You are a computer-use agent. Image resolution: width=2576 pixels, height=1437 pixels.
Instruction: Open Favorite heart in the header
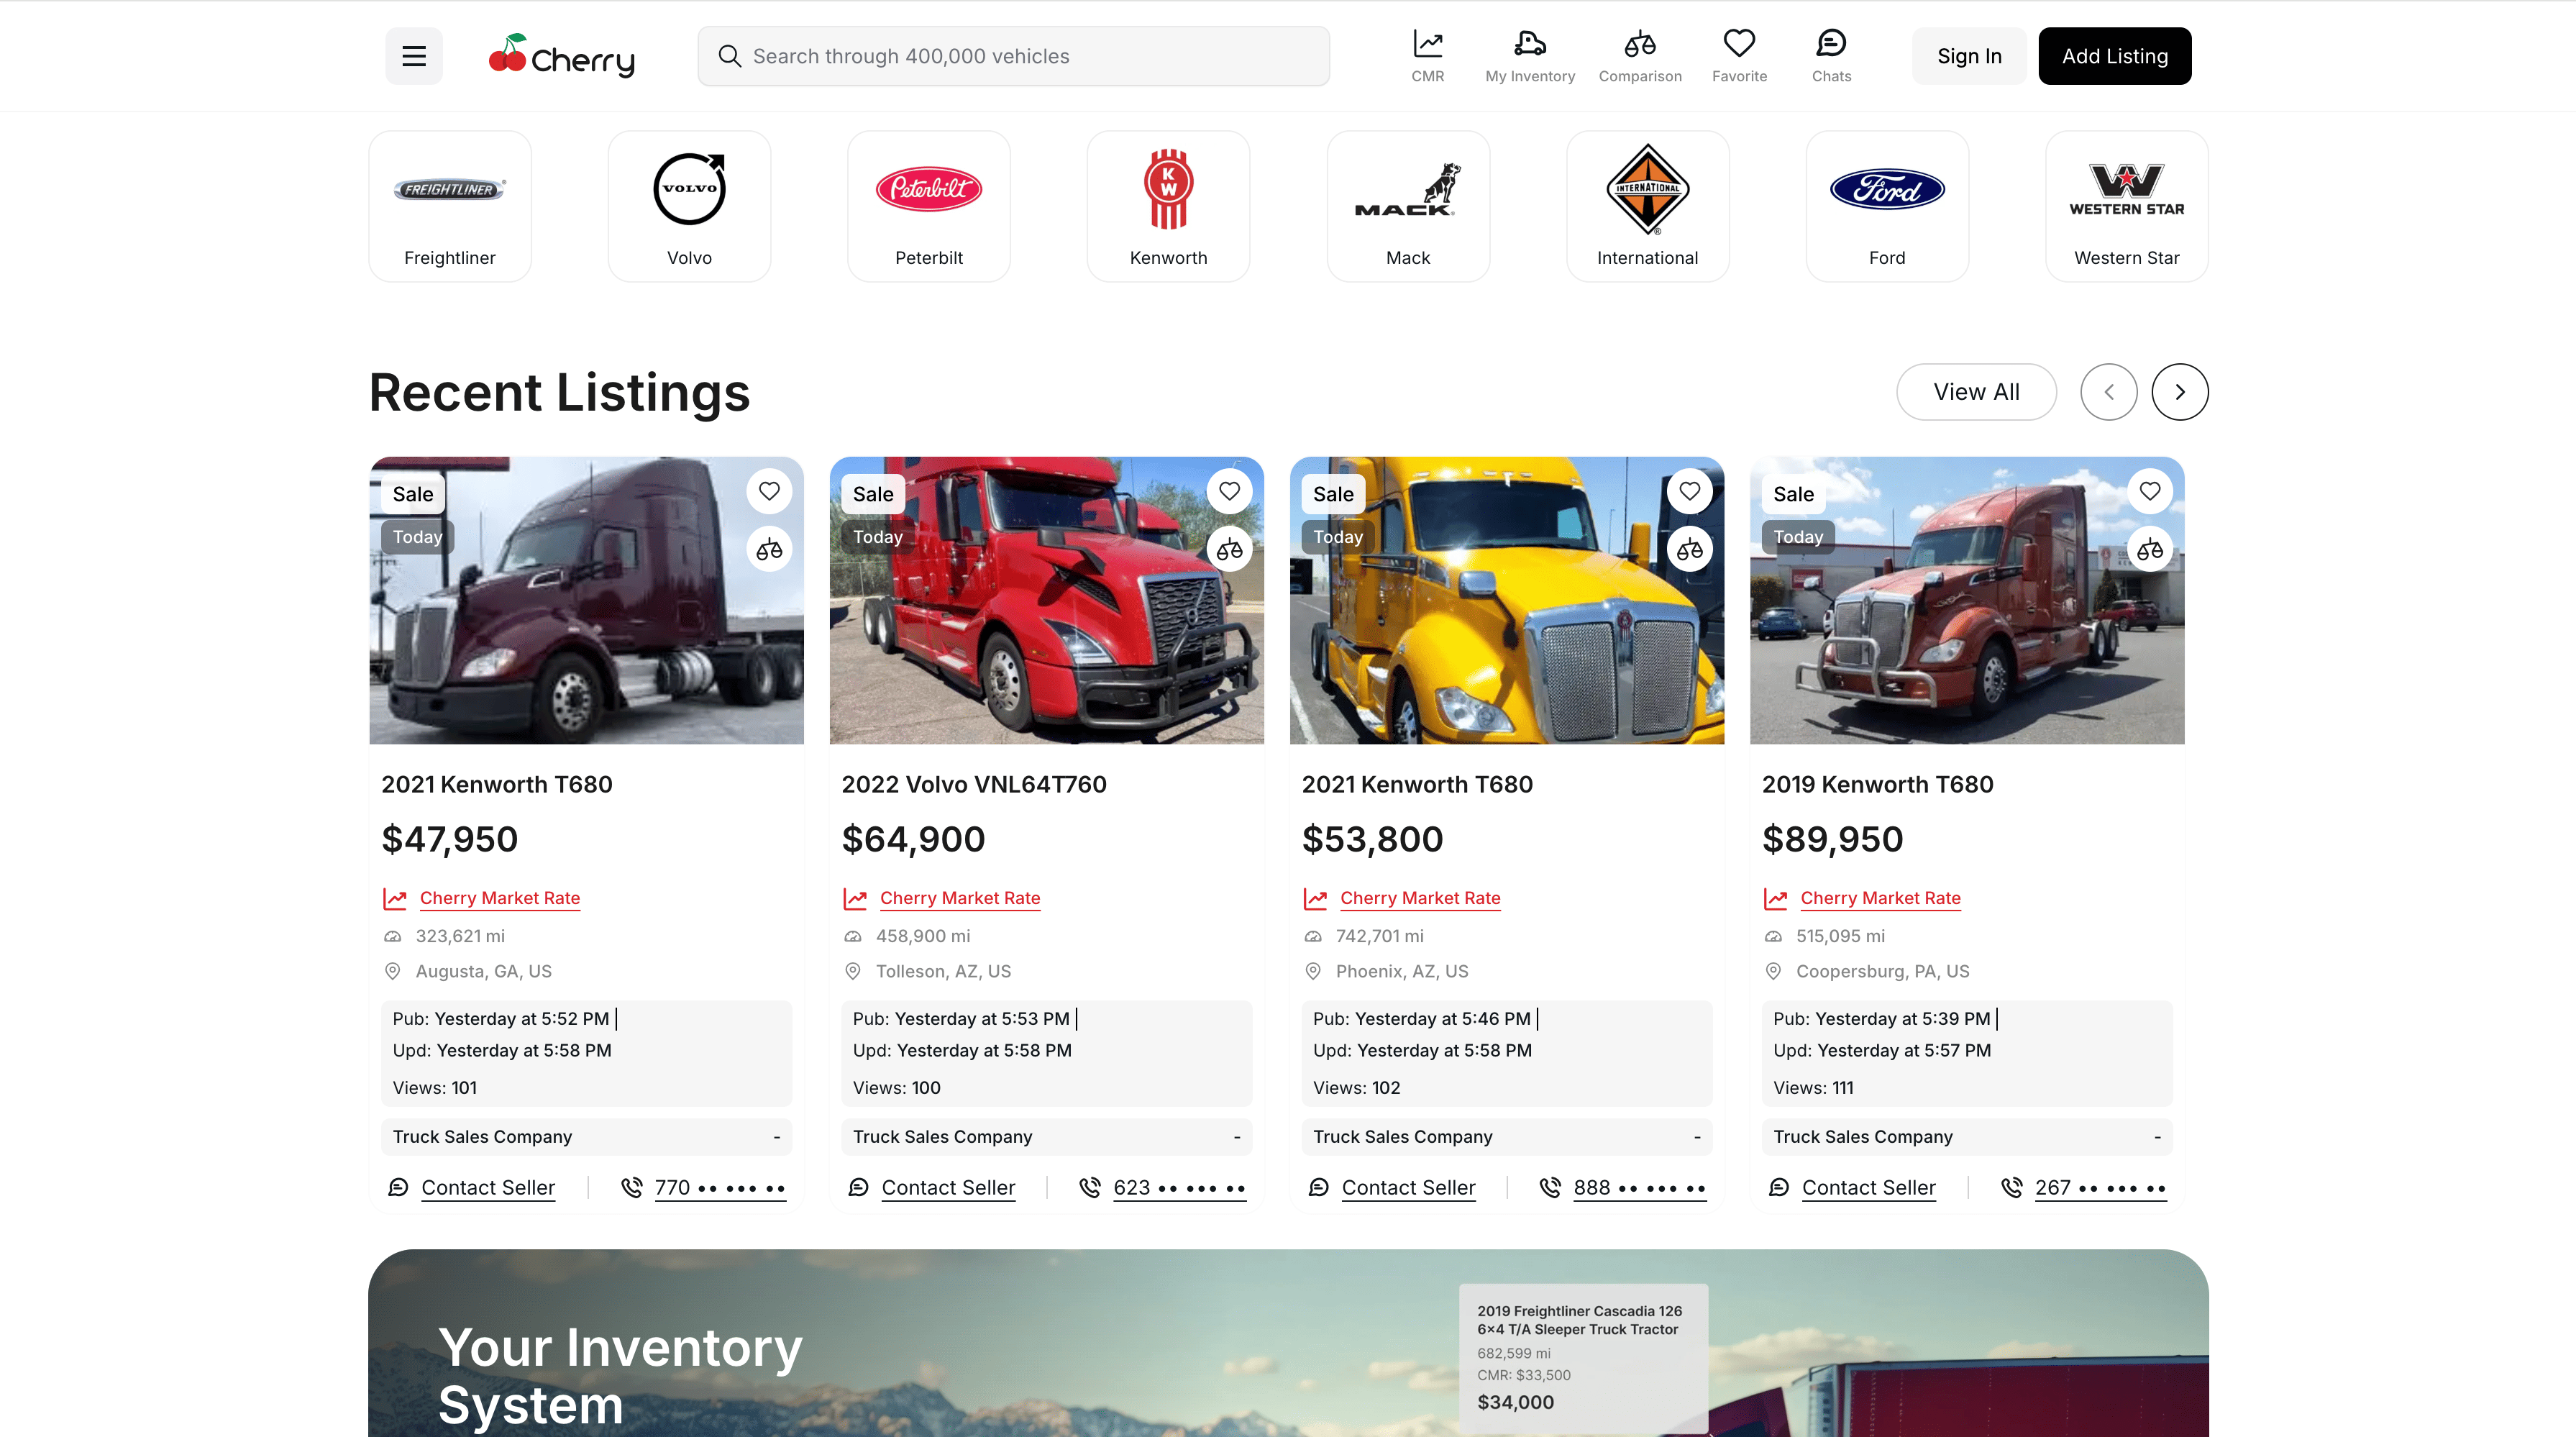(x=1738, y=44)
